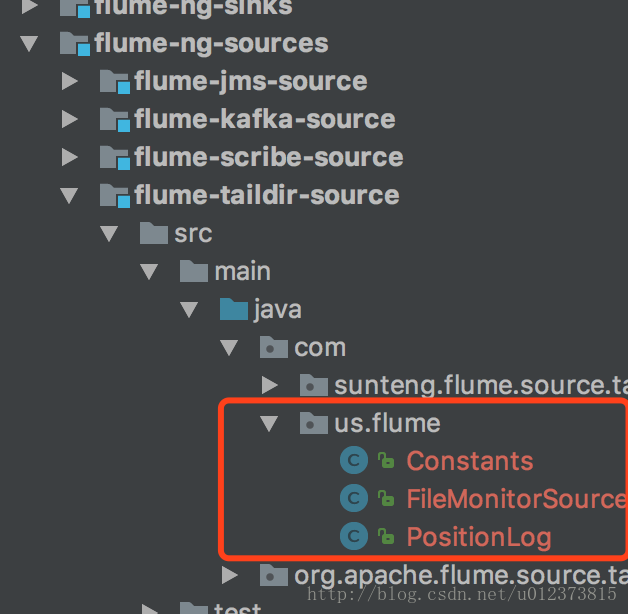This screenshot has height=614, width=628.
Task: Click the flume-ng-sources module folder icon
Action: 74,43
